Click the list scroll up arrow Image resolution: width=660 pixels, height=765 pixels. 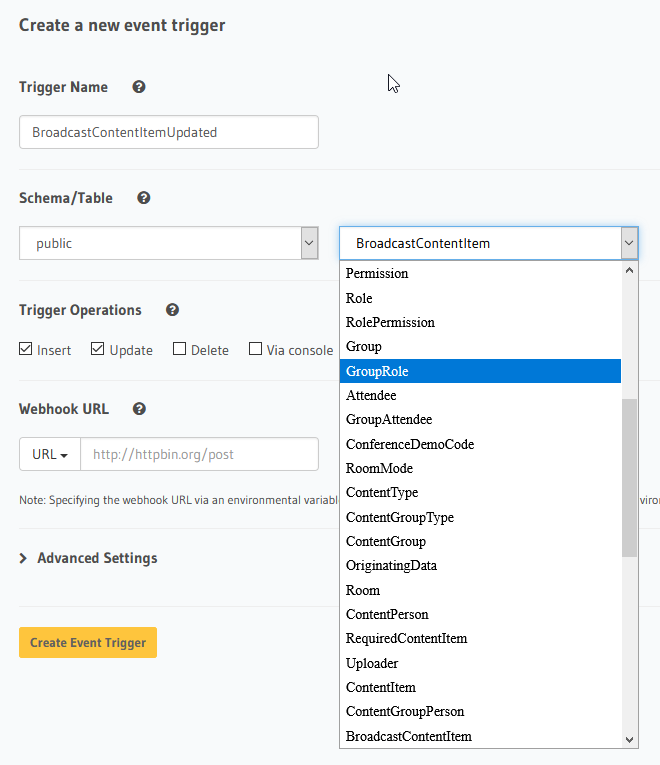pyautogui.click(x=629, y=270)
